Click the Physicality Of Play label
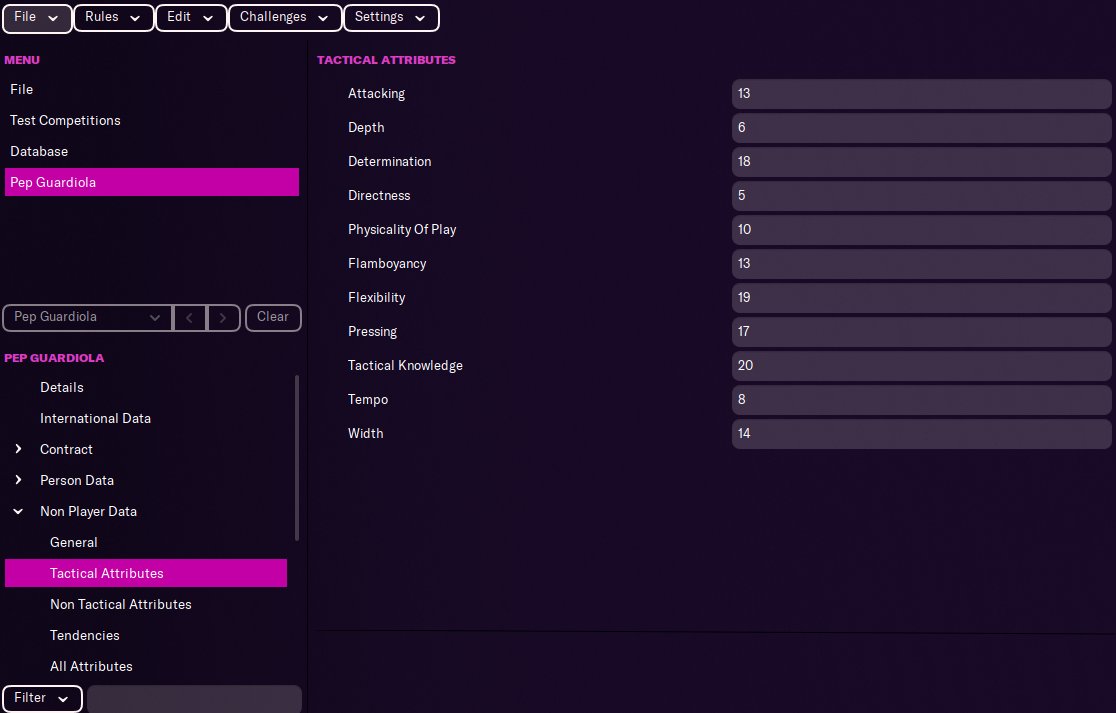This screenshot has width=1116, height=713. 402,230
